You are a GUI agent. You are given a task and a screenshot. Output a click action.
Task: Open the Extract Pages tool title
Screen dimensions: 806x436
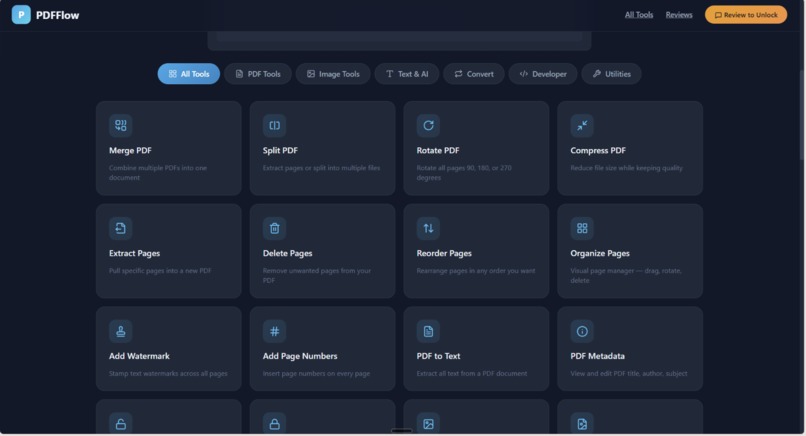(x=134, y=253)
